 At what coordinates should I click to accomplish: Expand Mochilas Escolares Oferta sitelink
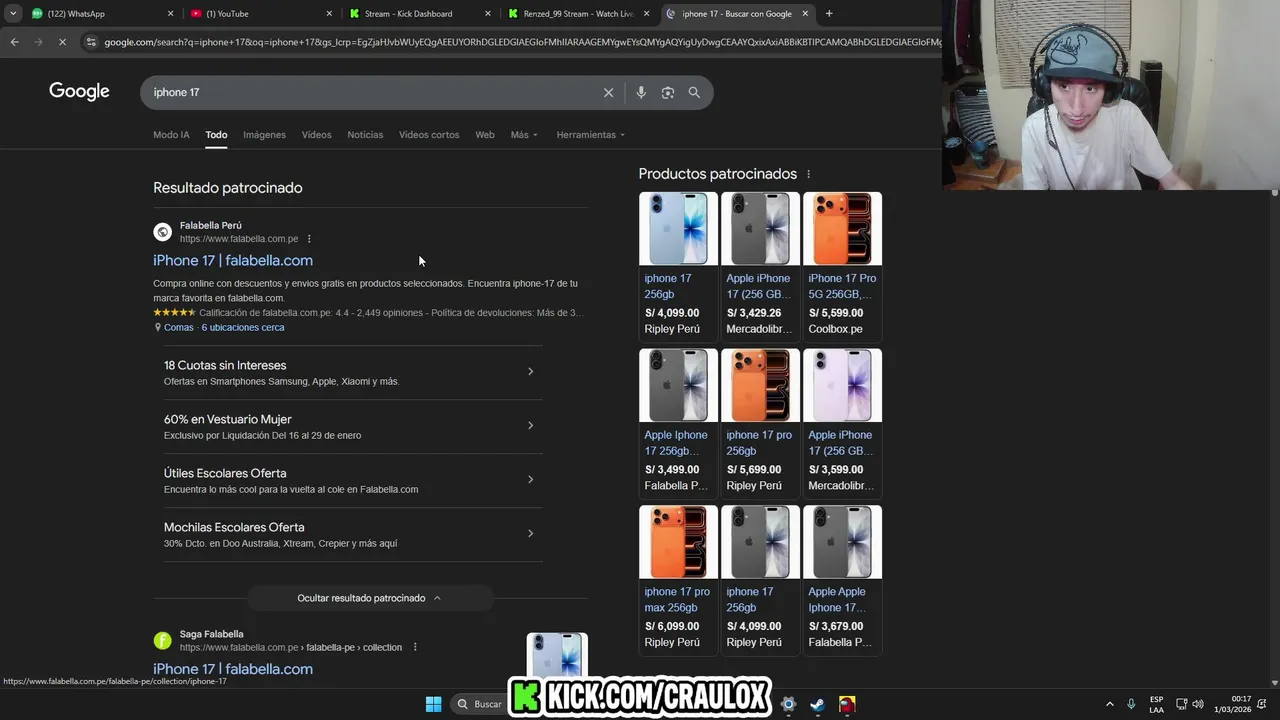[x=353, y=534]
